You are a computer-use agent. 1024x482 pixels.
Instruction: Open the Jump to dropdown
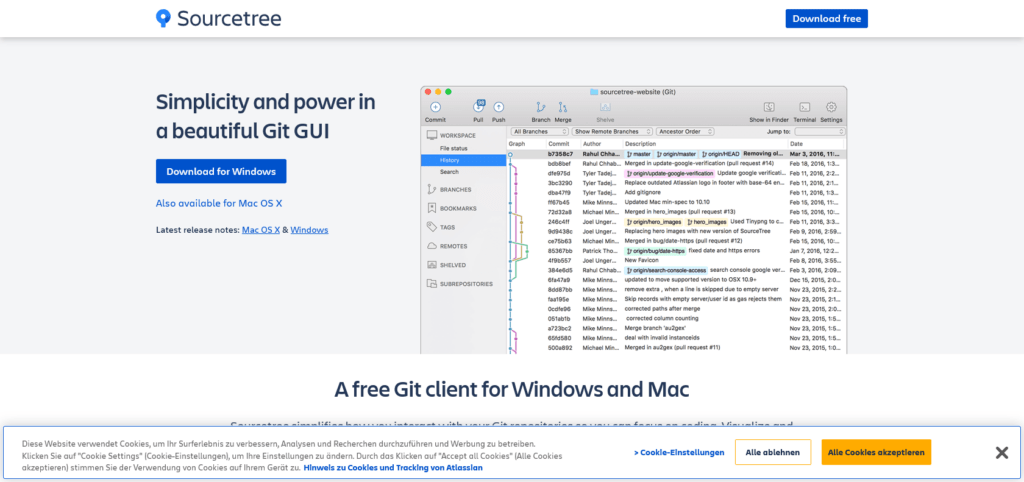(x=820, y=131)
